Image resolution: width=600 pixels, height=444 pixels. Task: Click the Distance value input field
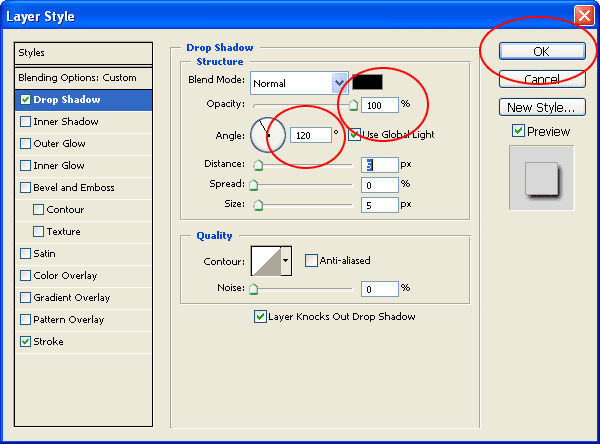(x=380, y=165)
